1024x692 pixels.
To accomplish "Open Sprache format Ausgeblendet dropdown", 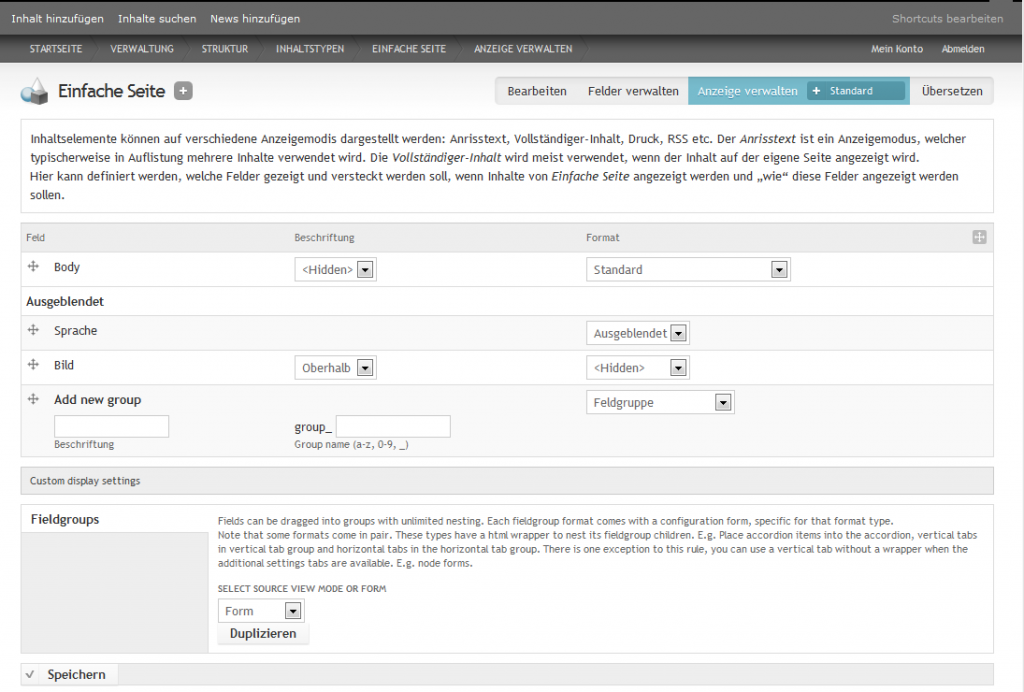I will (637, 333).
